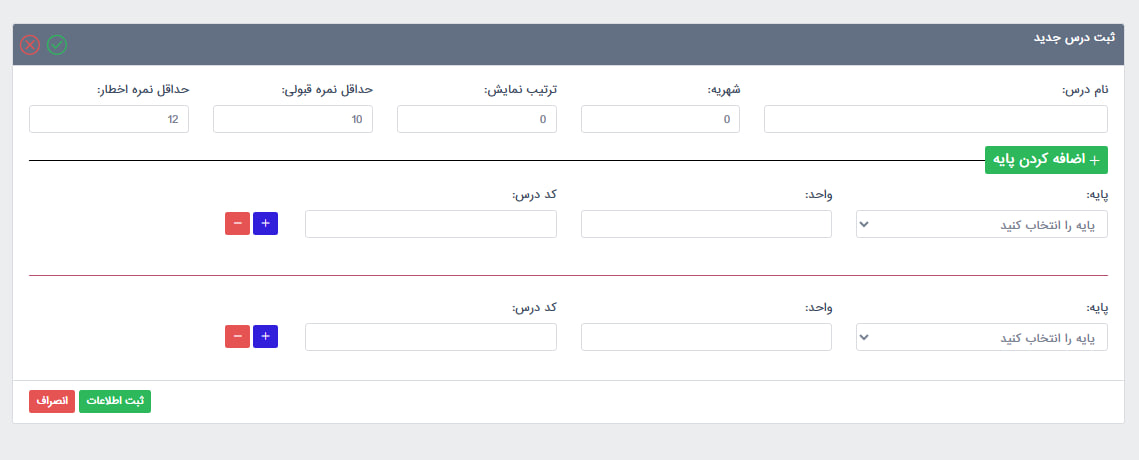Click the first واحد input field
Image resolution: width=1139 pixels, height=460 pixels.
[x=706, y=225]
